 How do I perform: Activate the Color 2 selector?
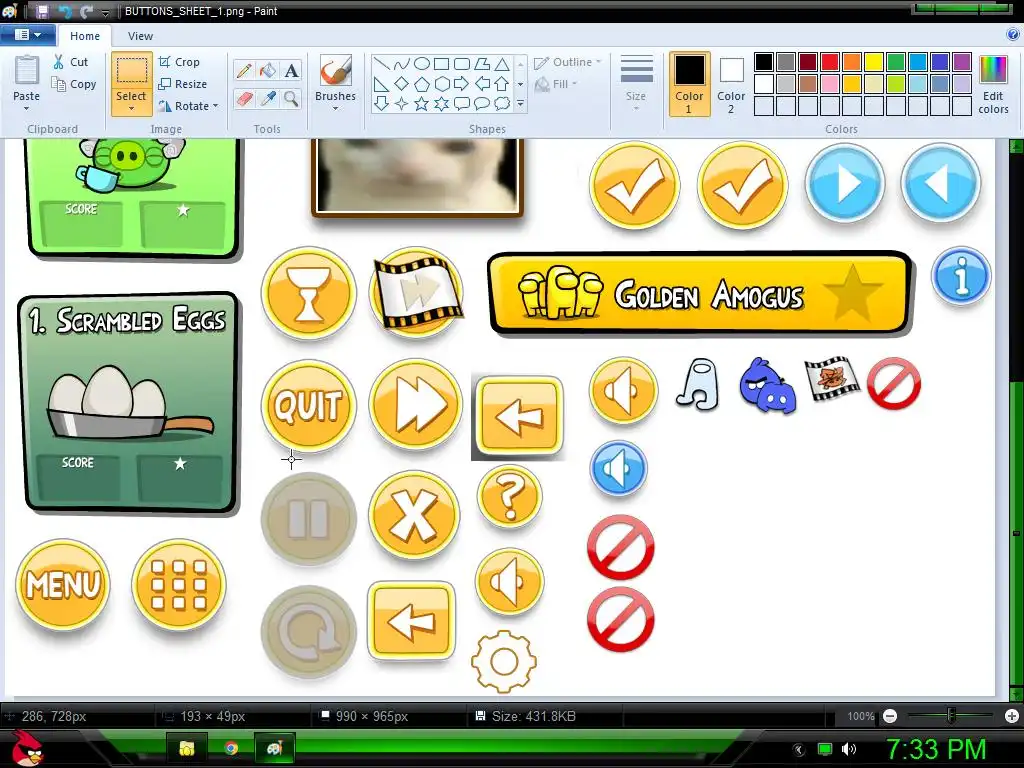731,84
